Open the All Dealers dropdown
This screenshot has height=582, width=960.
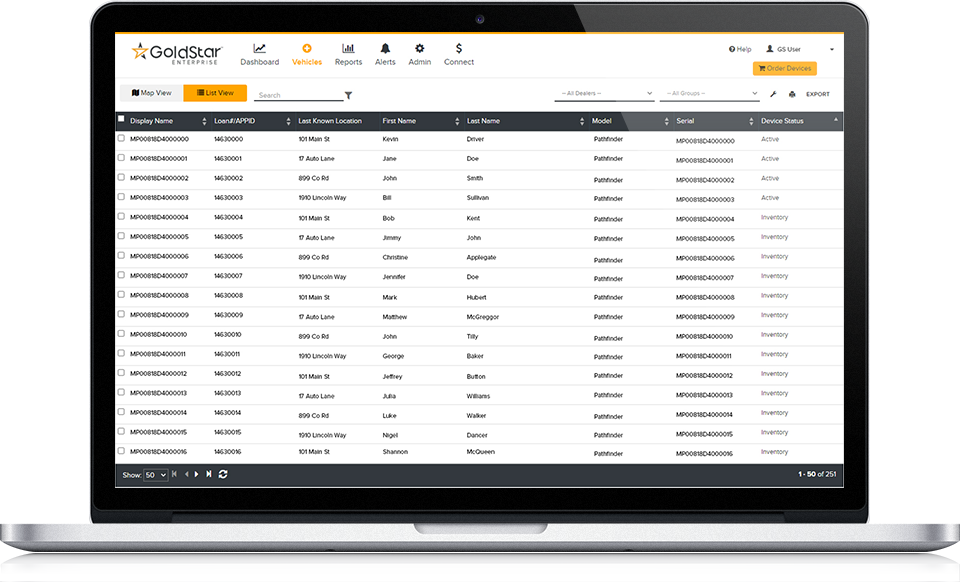point(604,94)
